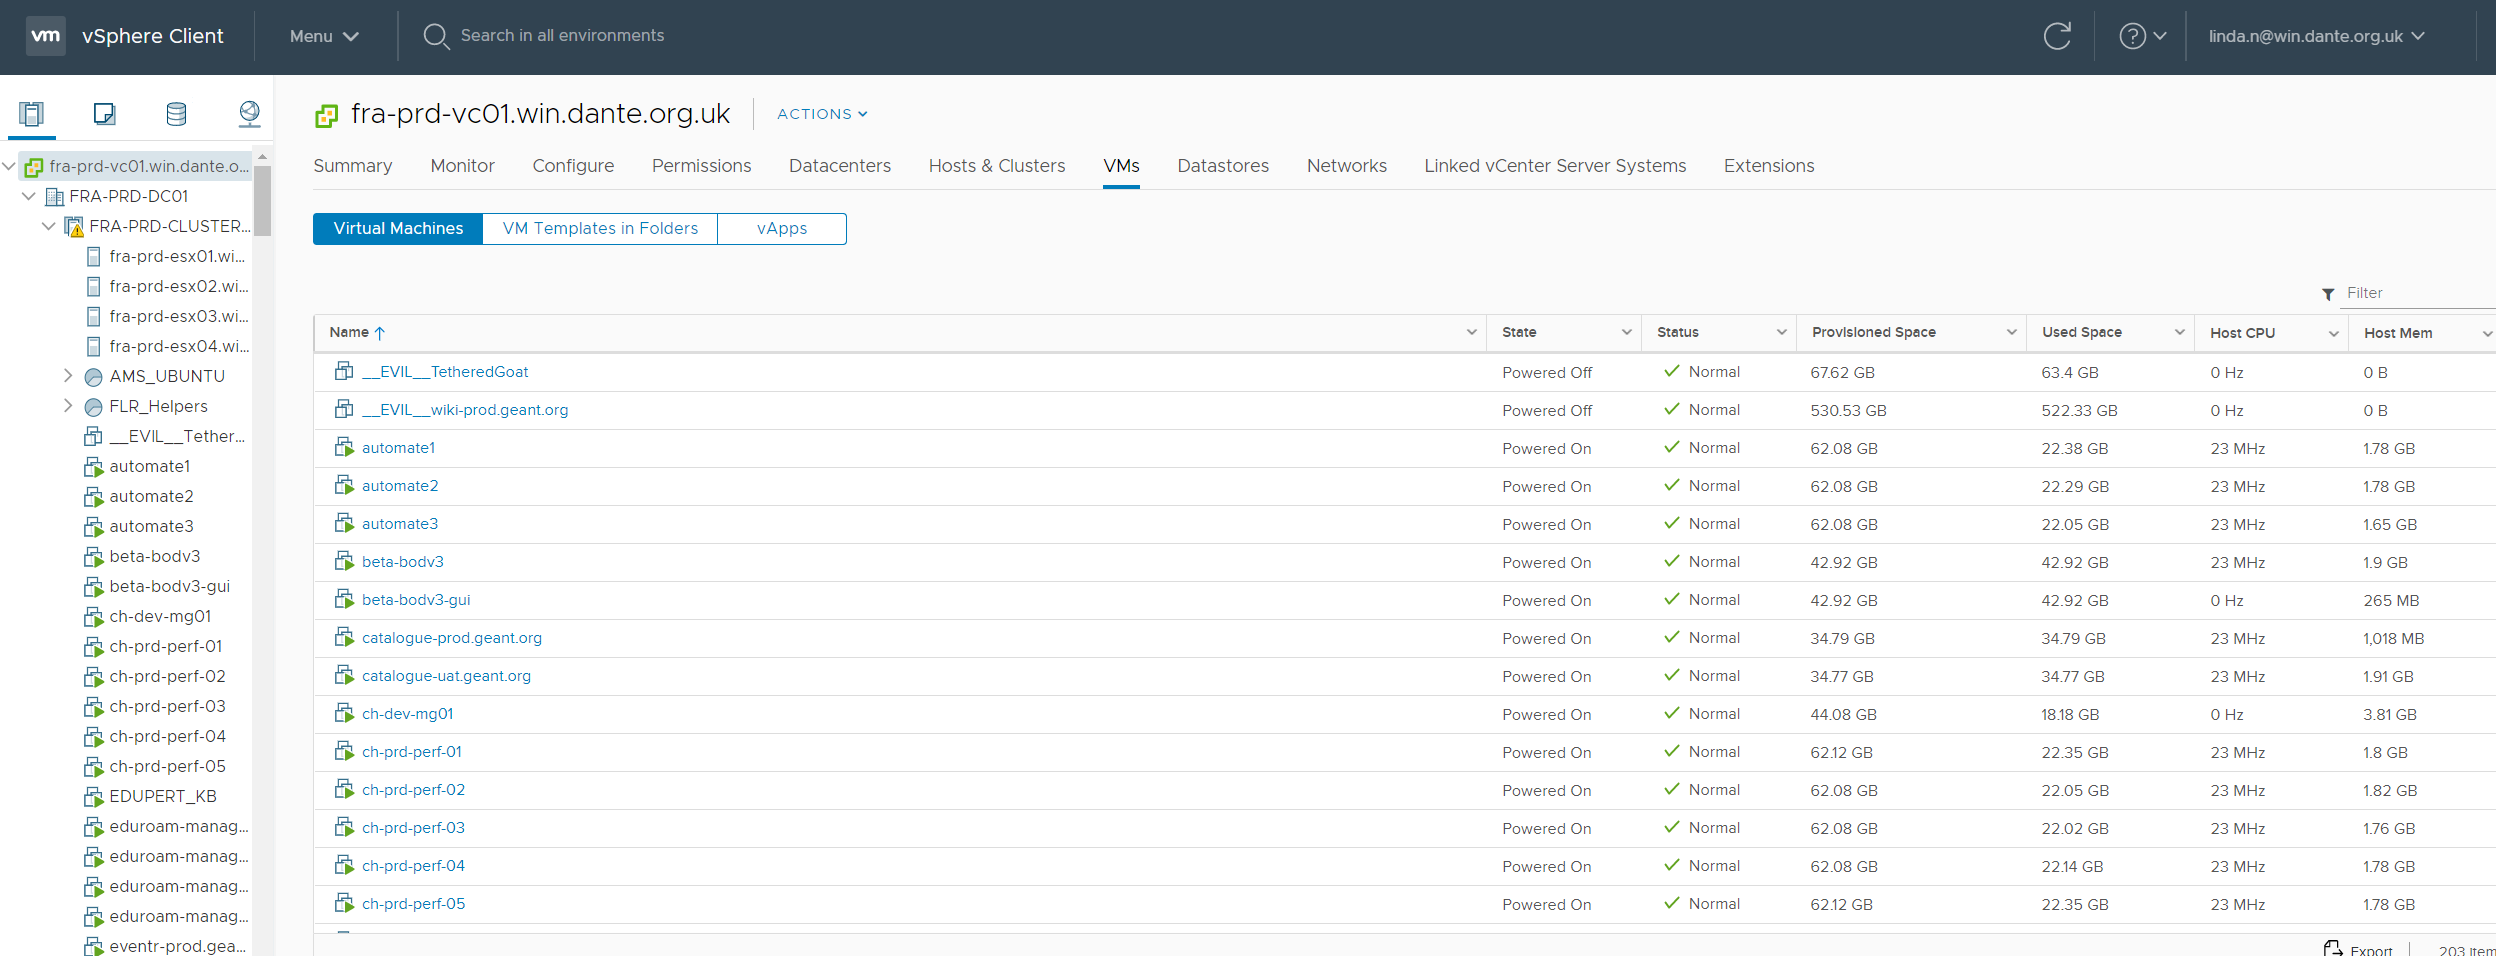Image resolution: width=2496 pixels, height=956 pixels.
Task: Click the VM icon in the ch-prd-perf-05 table row
Action: (344, 903)
